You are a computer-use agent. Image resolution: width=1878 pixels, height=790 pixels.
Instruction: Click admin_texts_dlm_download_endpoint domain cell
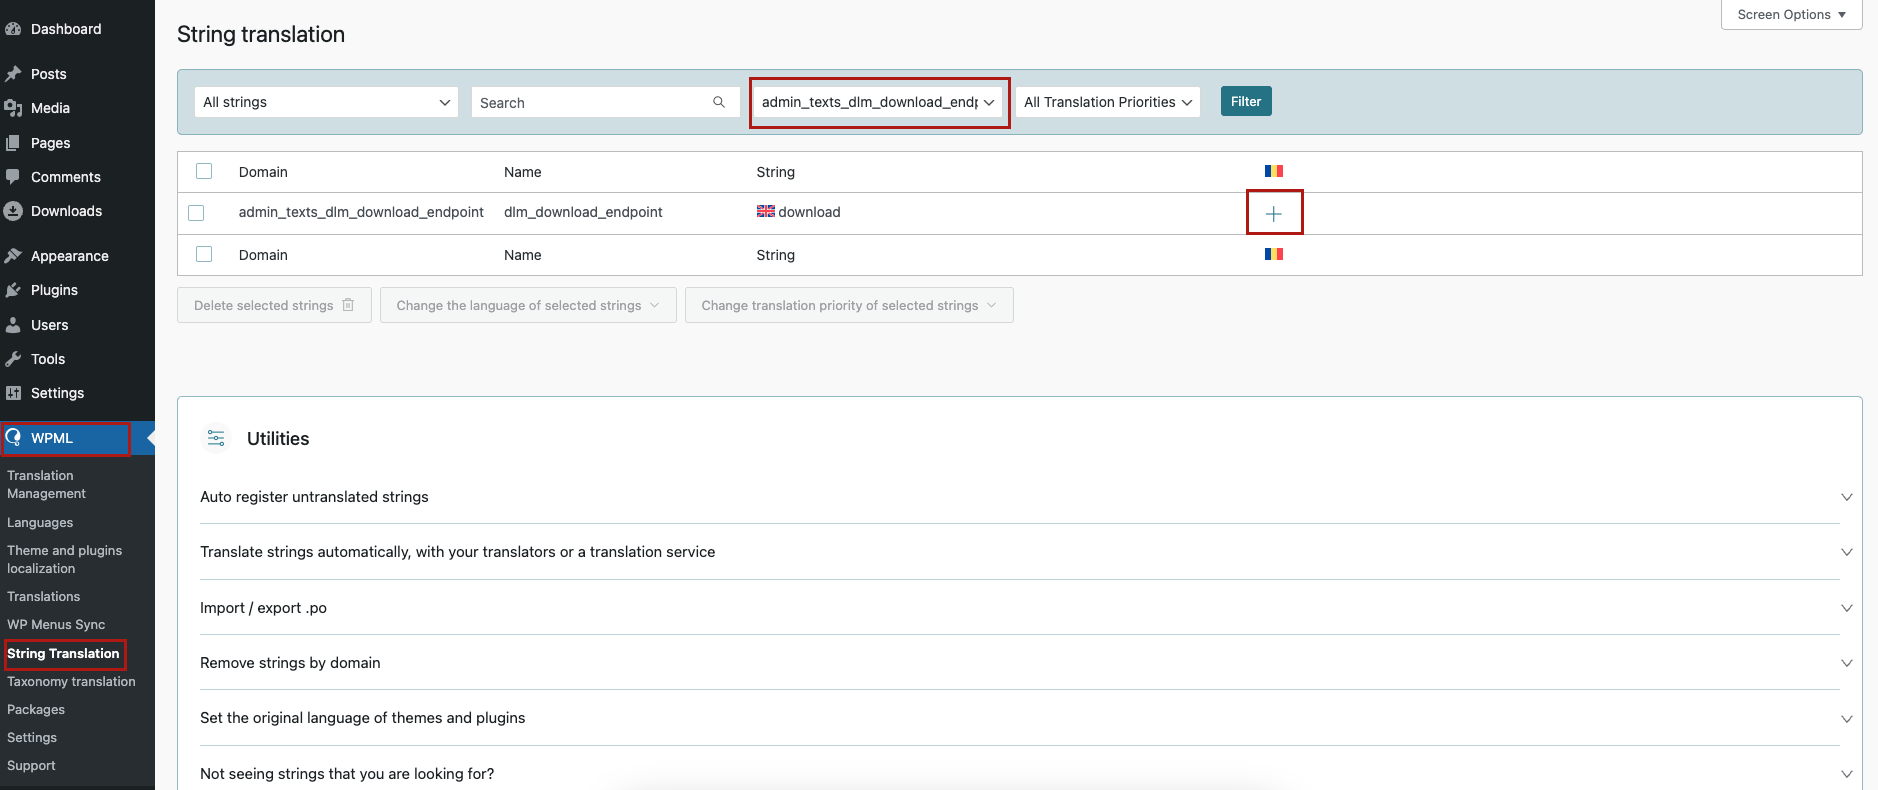pos(361,212)
